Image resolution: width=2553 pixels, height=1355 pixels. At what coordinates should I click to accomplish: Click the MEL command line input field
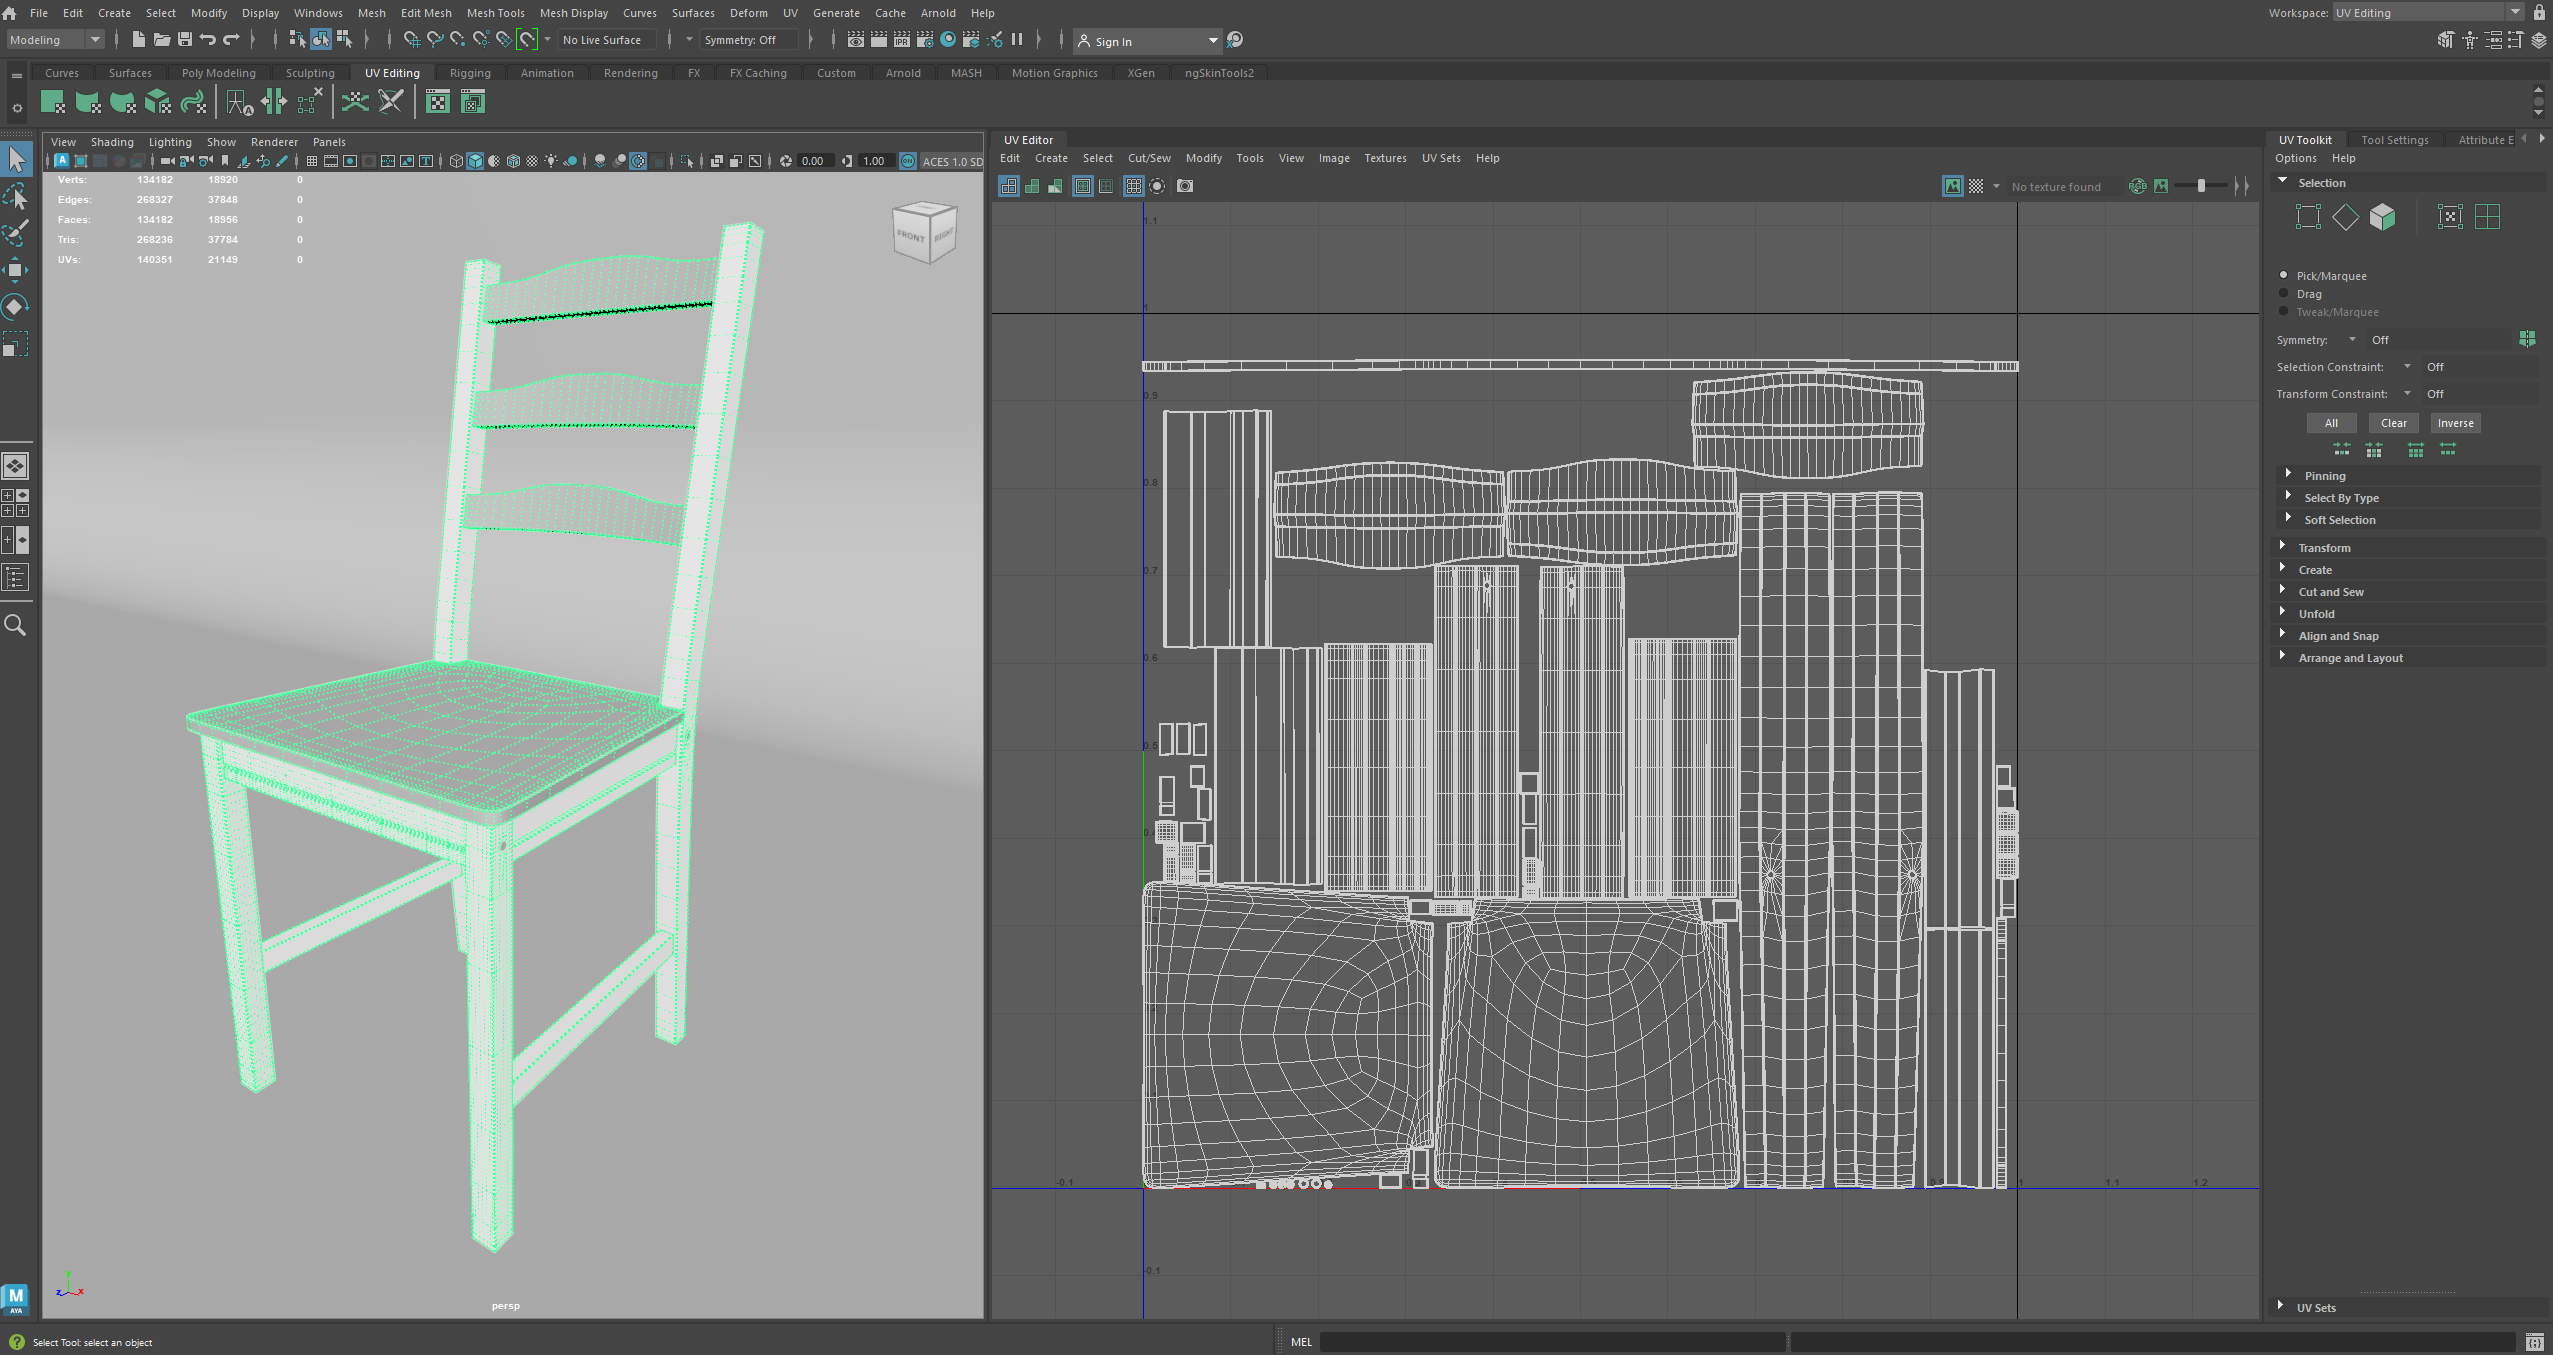click(x=1551, y=1342)
